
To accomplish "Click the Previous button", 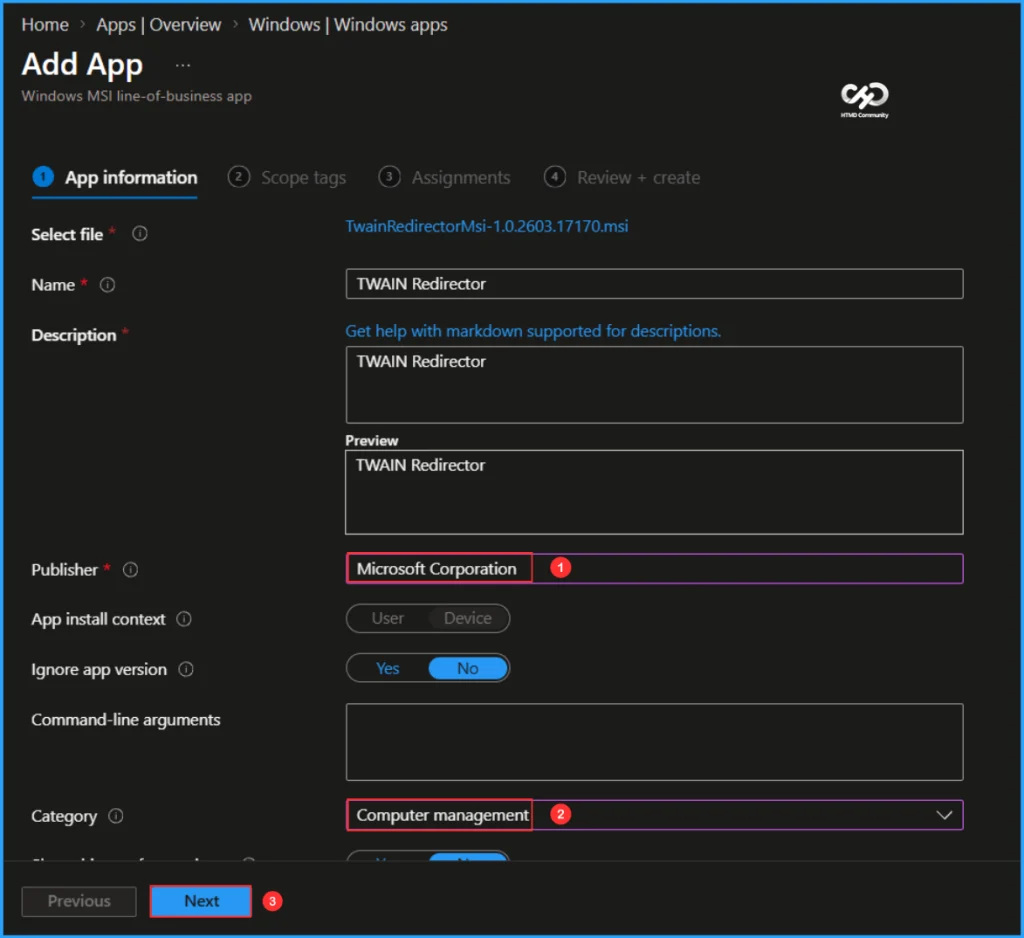I will point(79,901).
